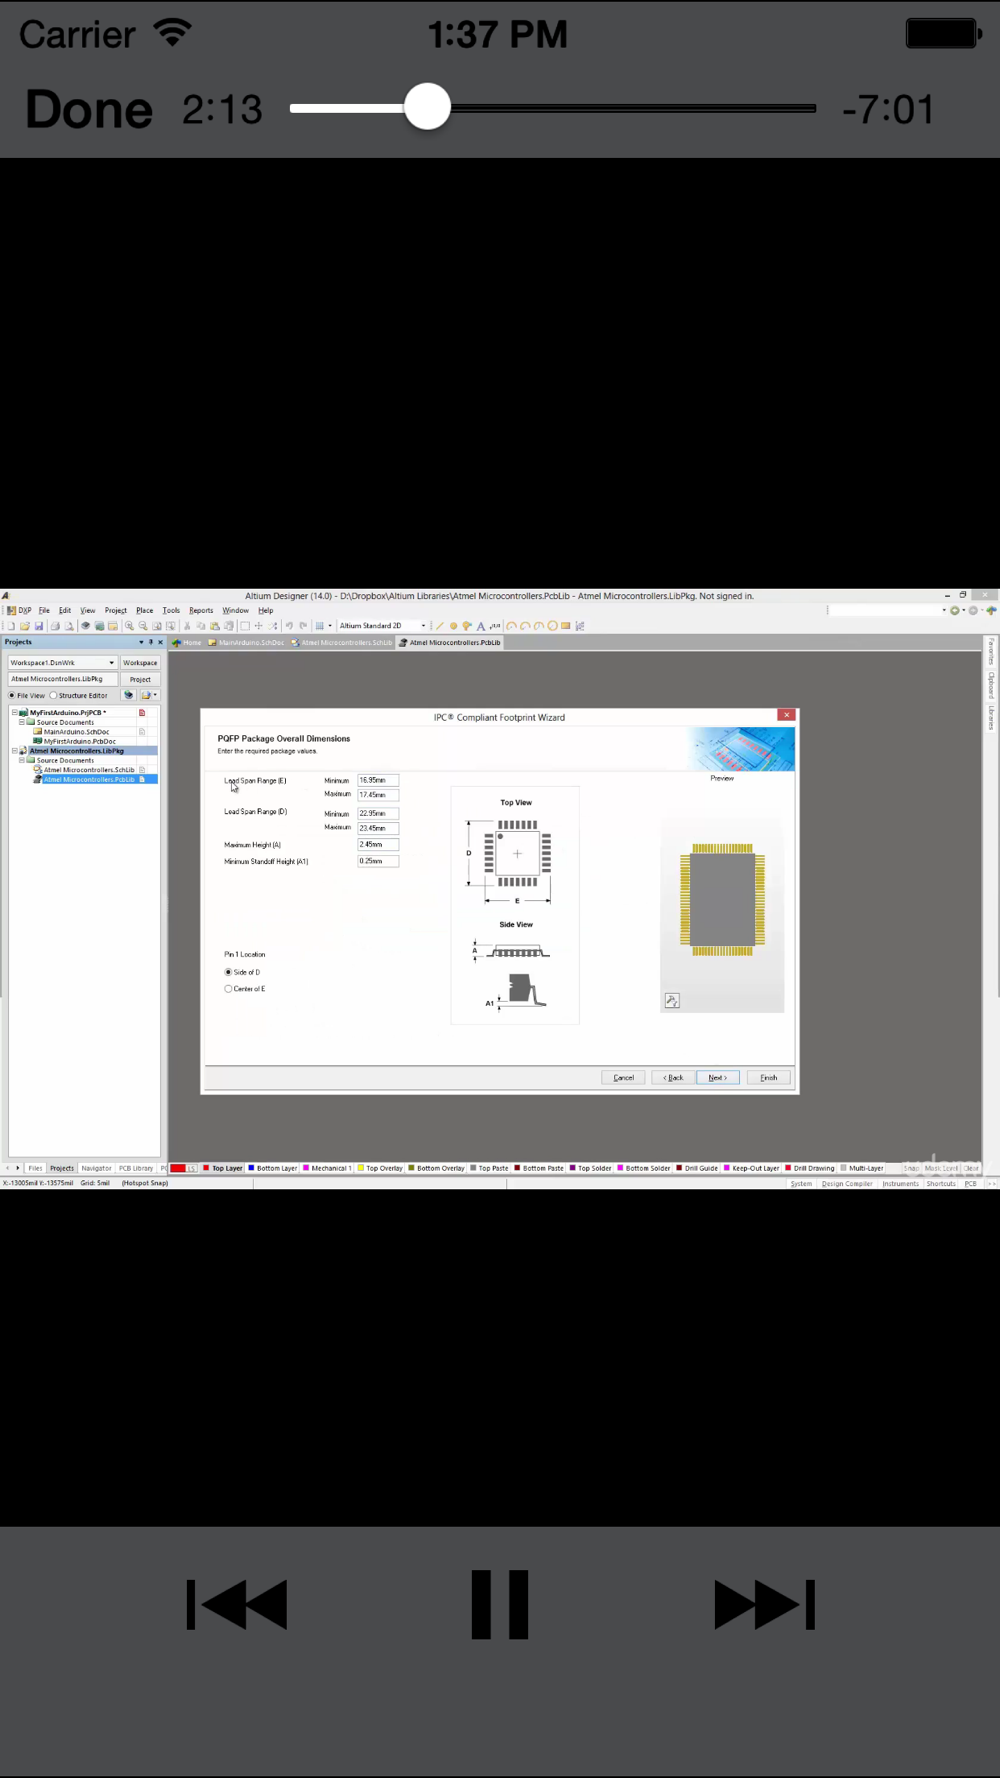
Task: Rewind to the previous track
Action: [237, 1604]
